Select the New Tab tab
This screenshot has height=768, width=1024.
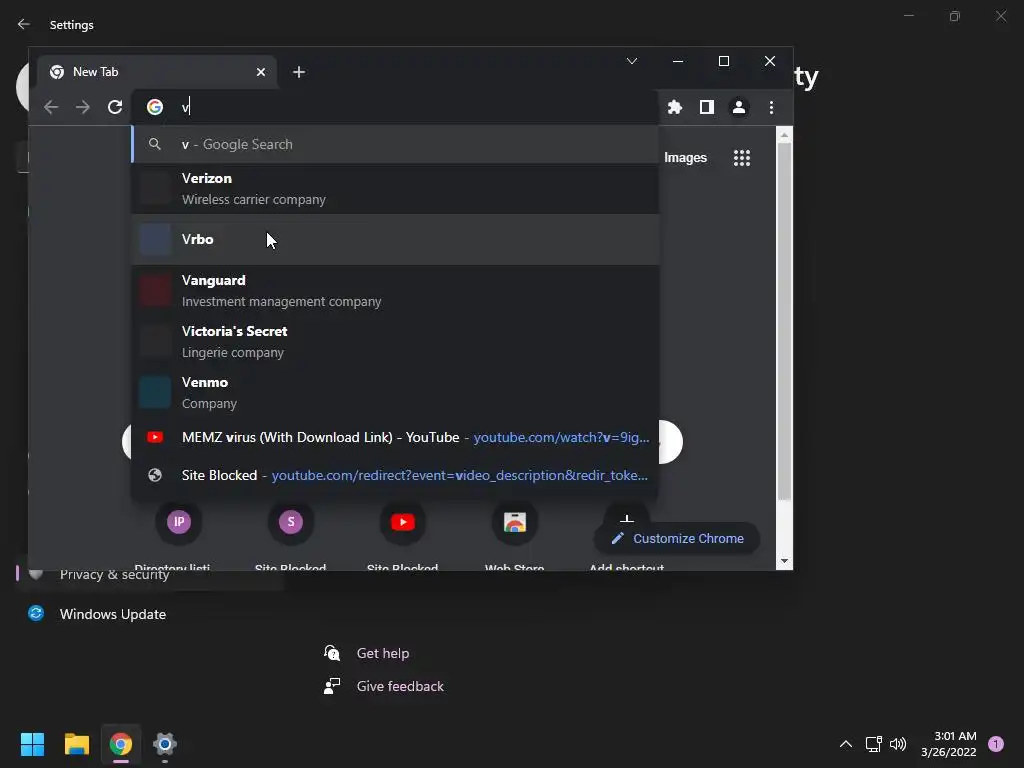(157, 72)
